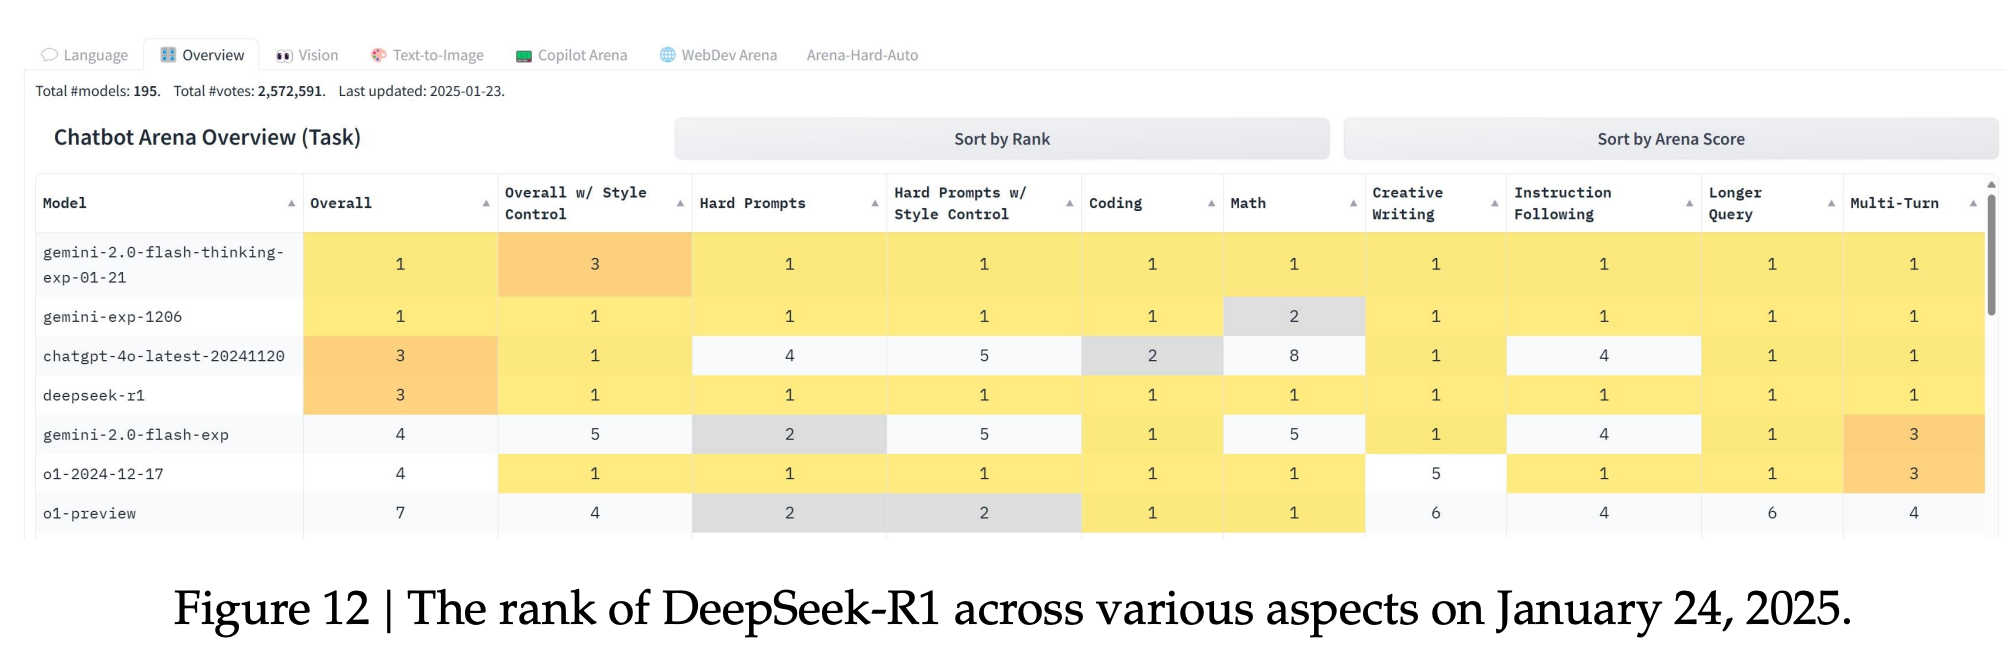The height and width of the screenshot is (664, 2014).
Task: Sort by Instruction Following column arrow
Action: pyautogui.click(x=1689, y=203)
